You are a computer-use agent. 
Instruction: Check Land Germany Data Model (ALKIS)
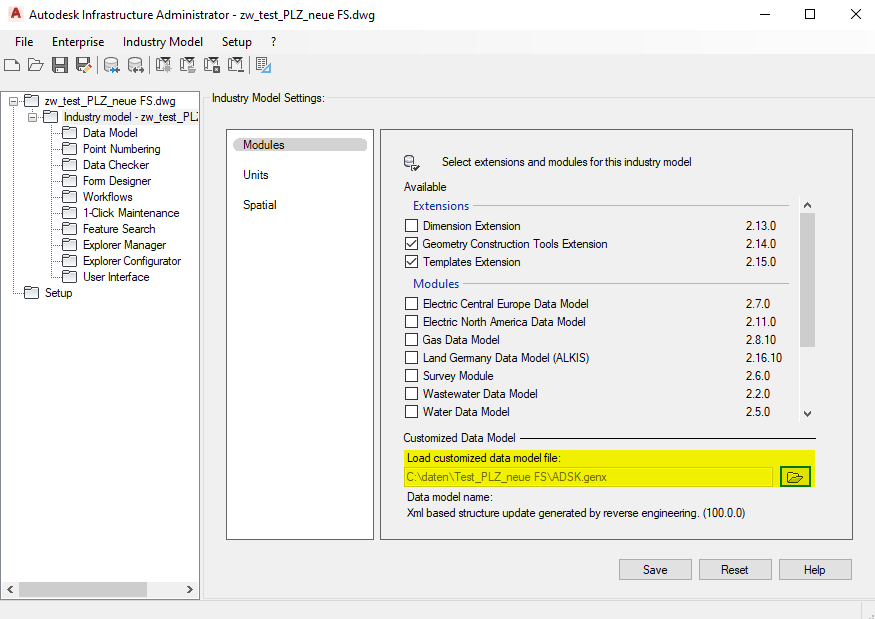coord(411,357)
